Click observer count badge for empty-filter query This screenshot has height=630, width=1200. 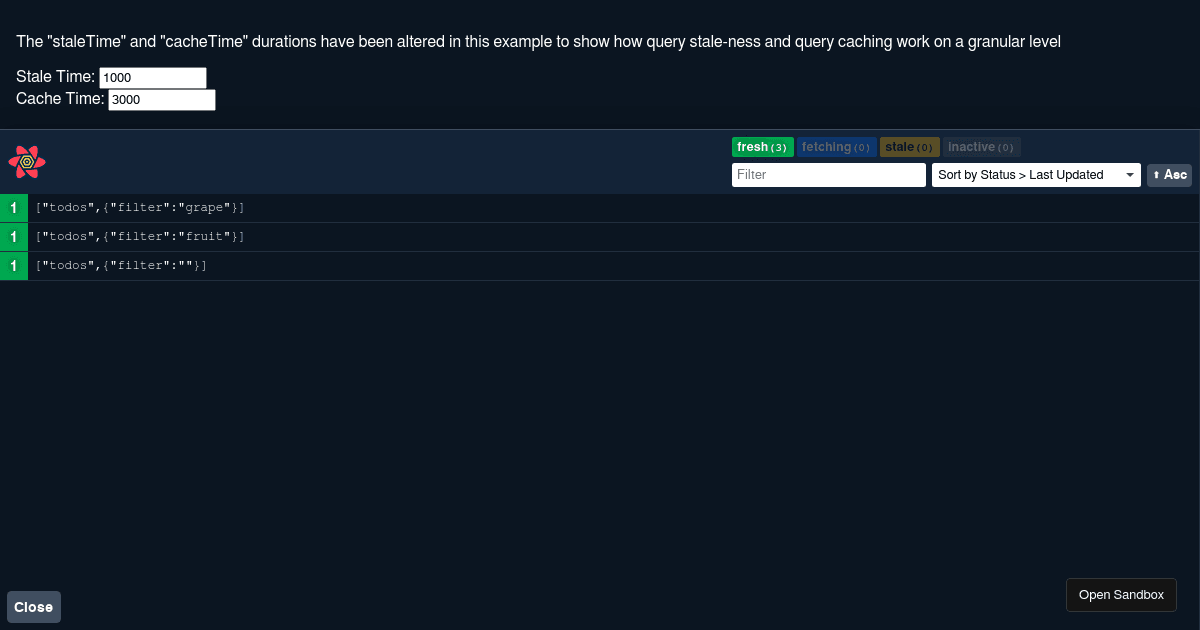coord(14,266)
